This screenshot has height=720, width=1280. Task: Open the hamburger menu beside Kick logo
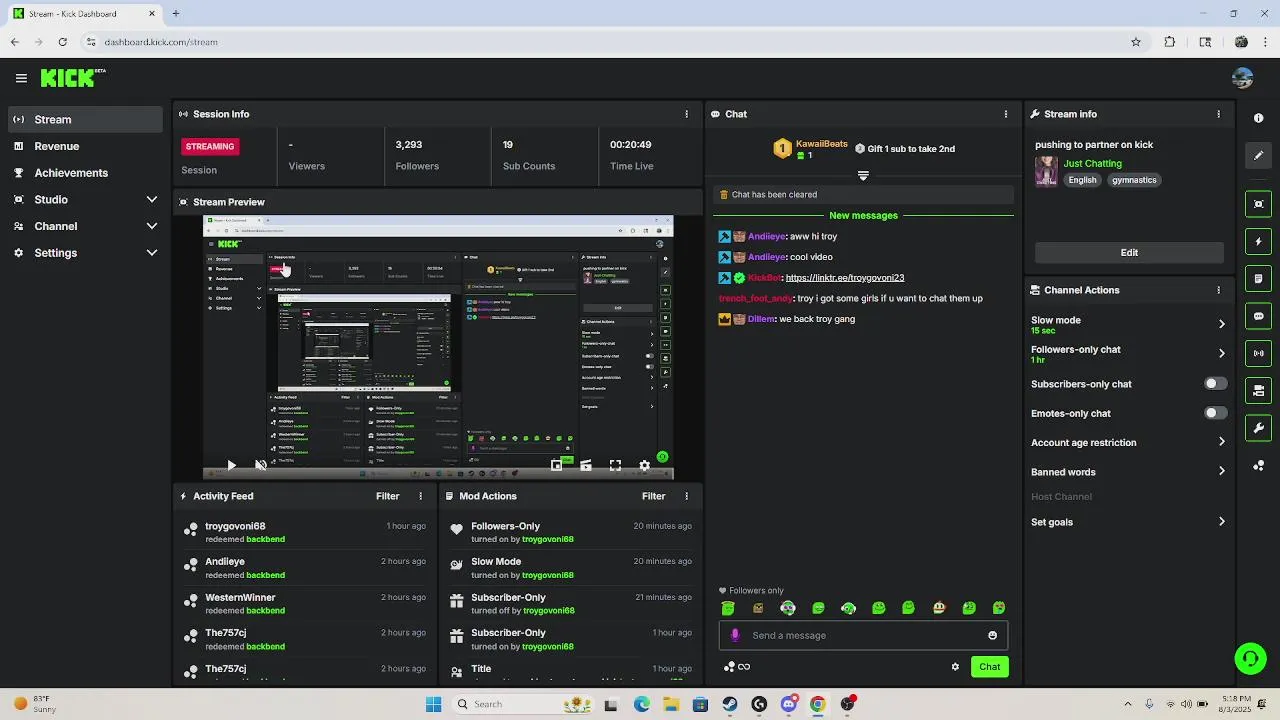pos(21,78)
